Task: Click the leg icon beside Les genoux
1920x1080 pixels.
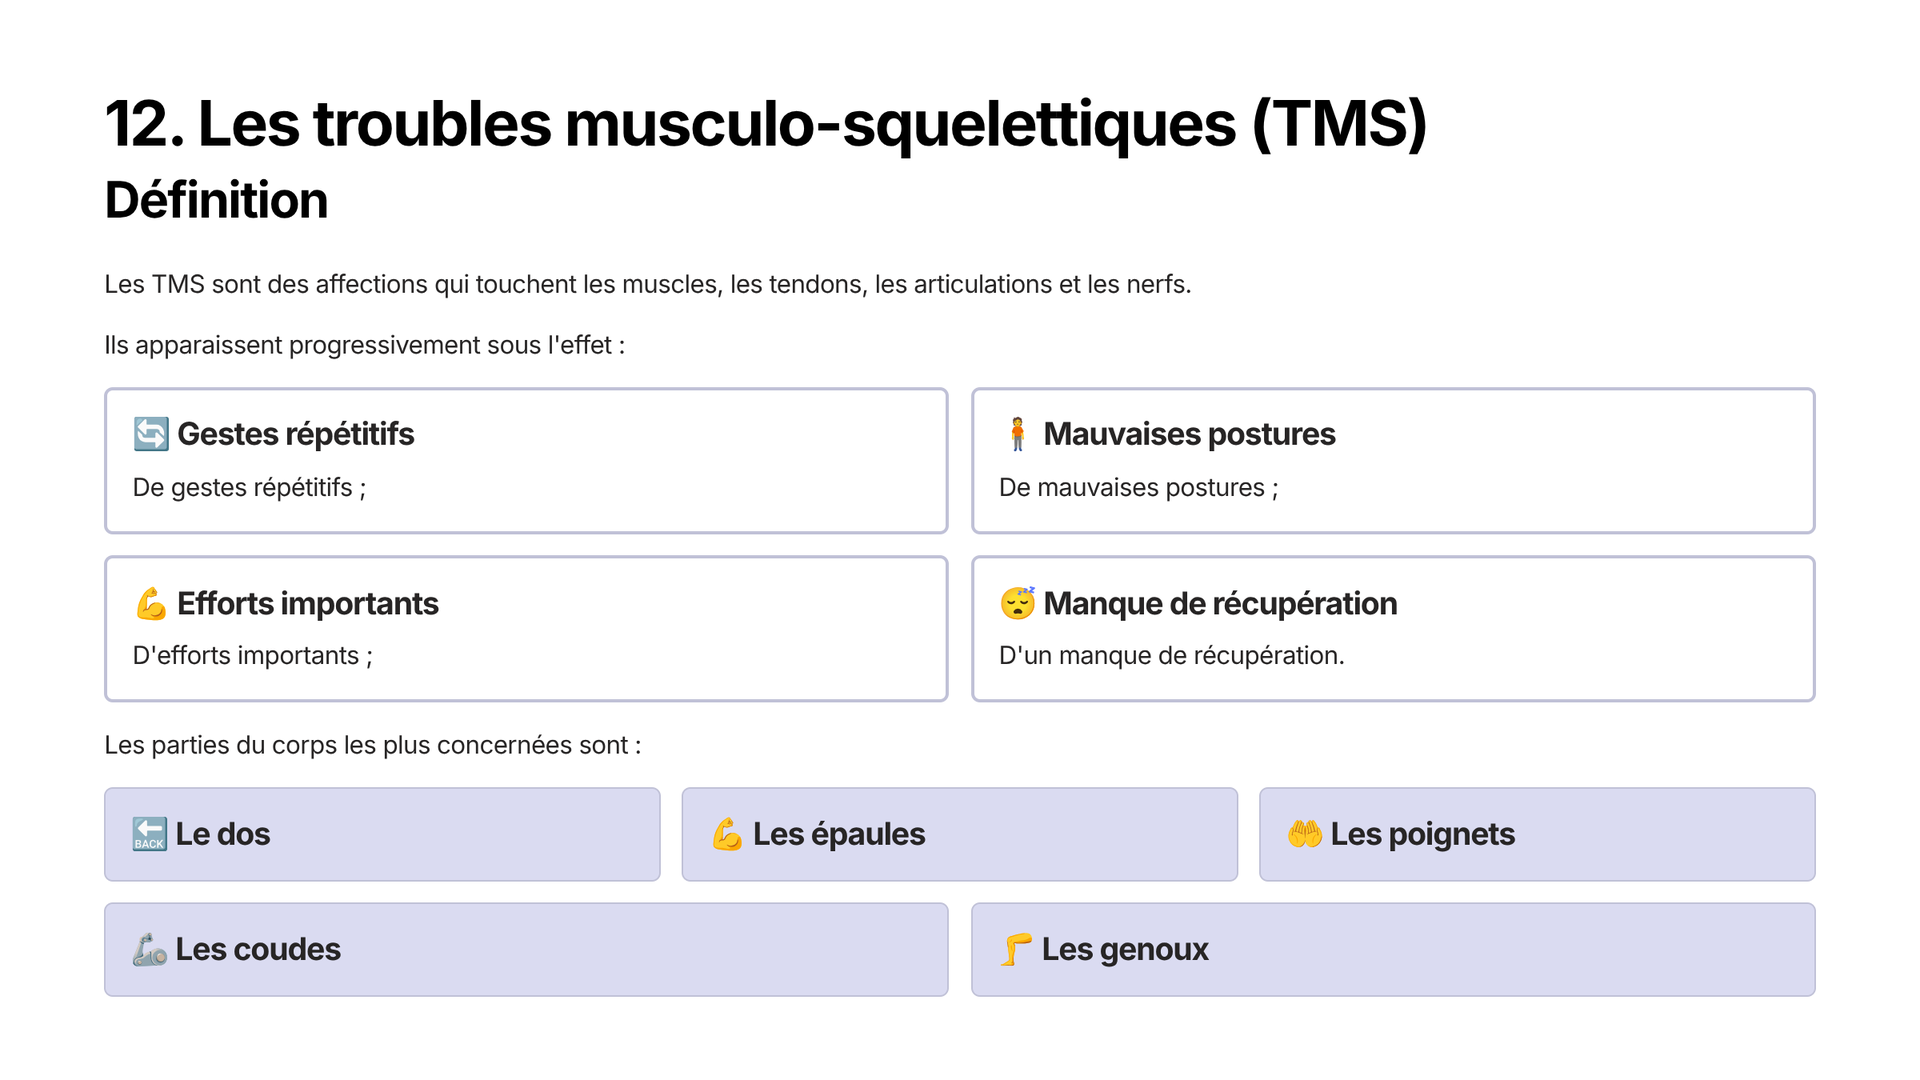Action: tap(1016, 949)
